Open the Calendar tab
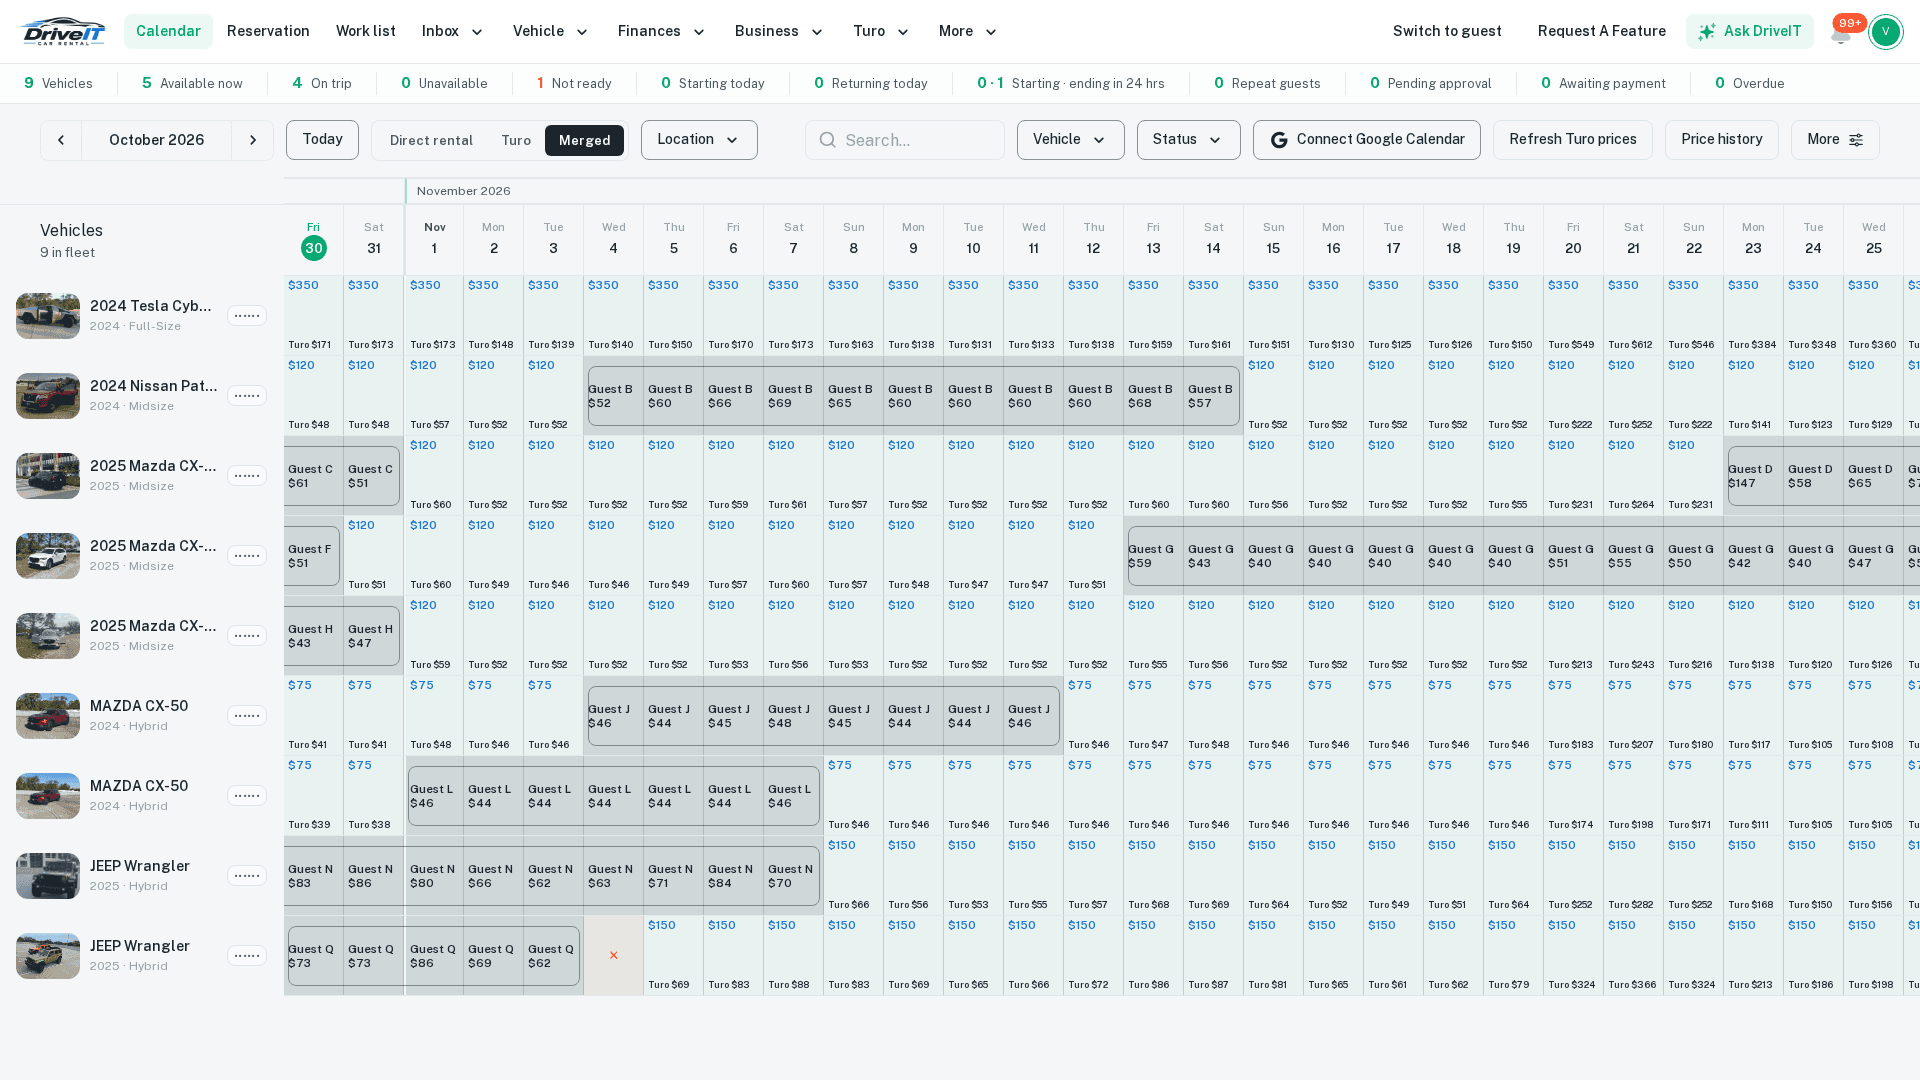Screen dimensions: 1920x1080 168,32
